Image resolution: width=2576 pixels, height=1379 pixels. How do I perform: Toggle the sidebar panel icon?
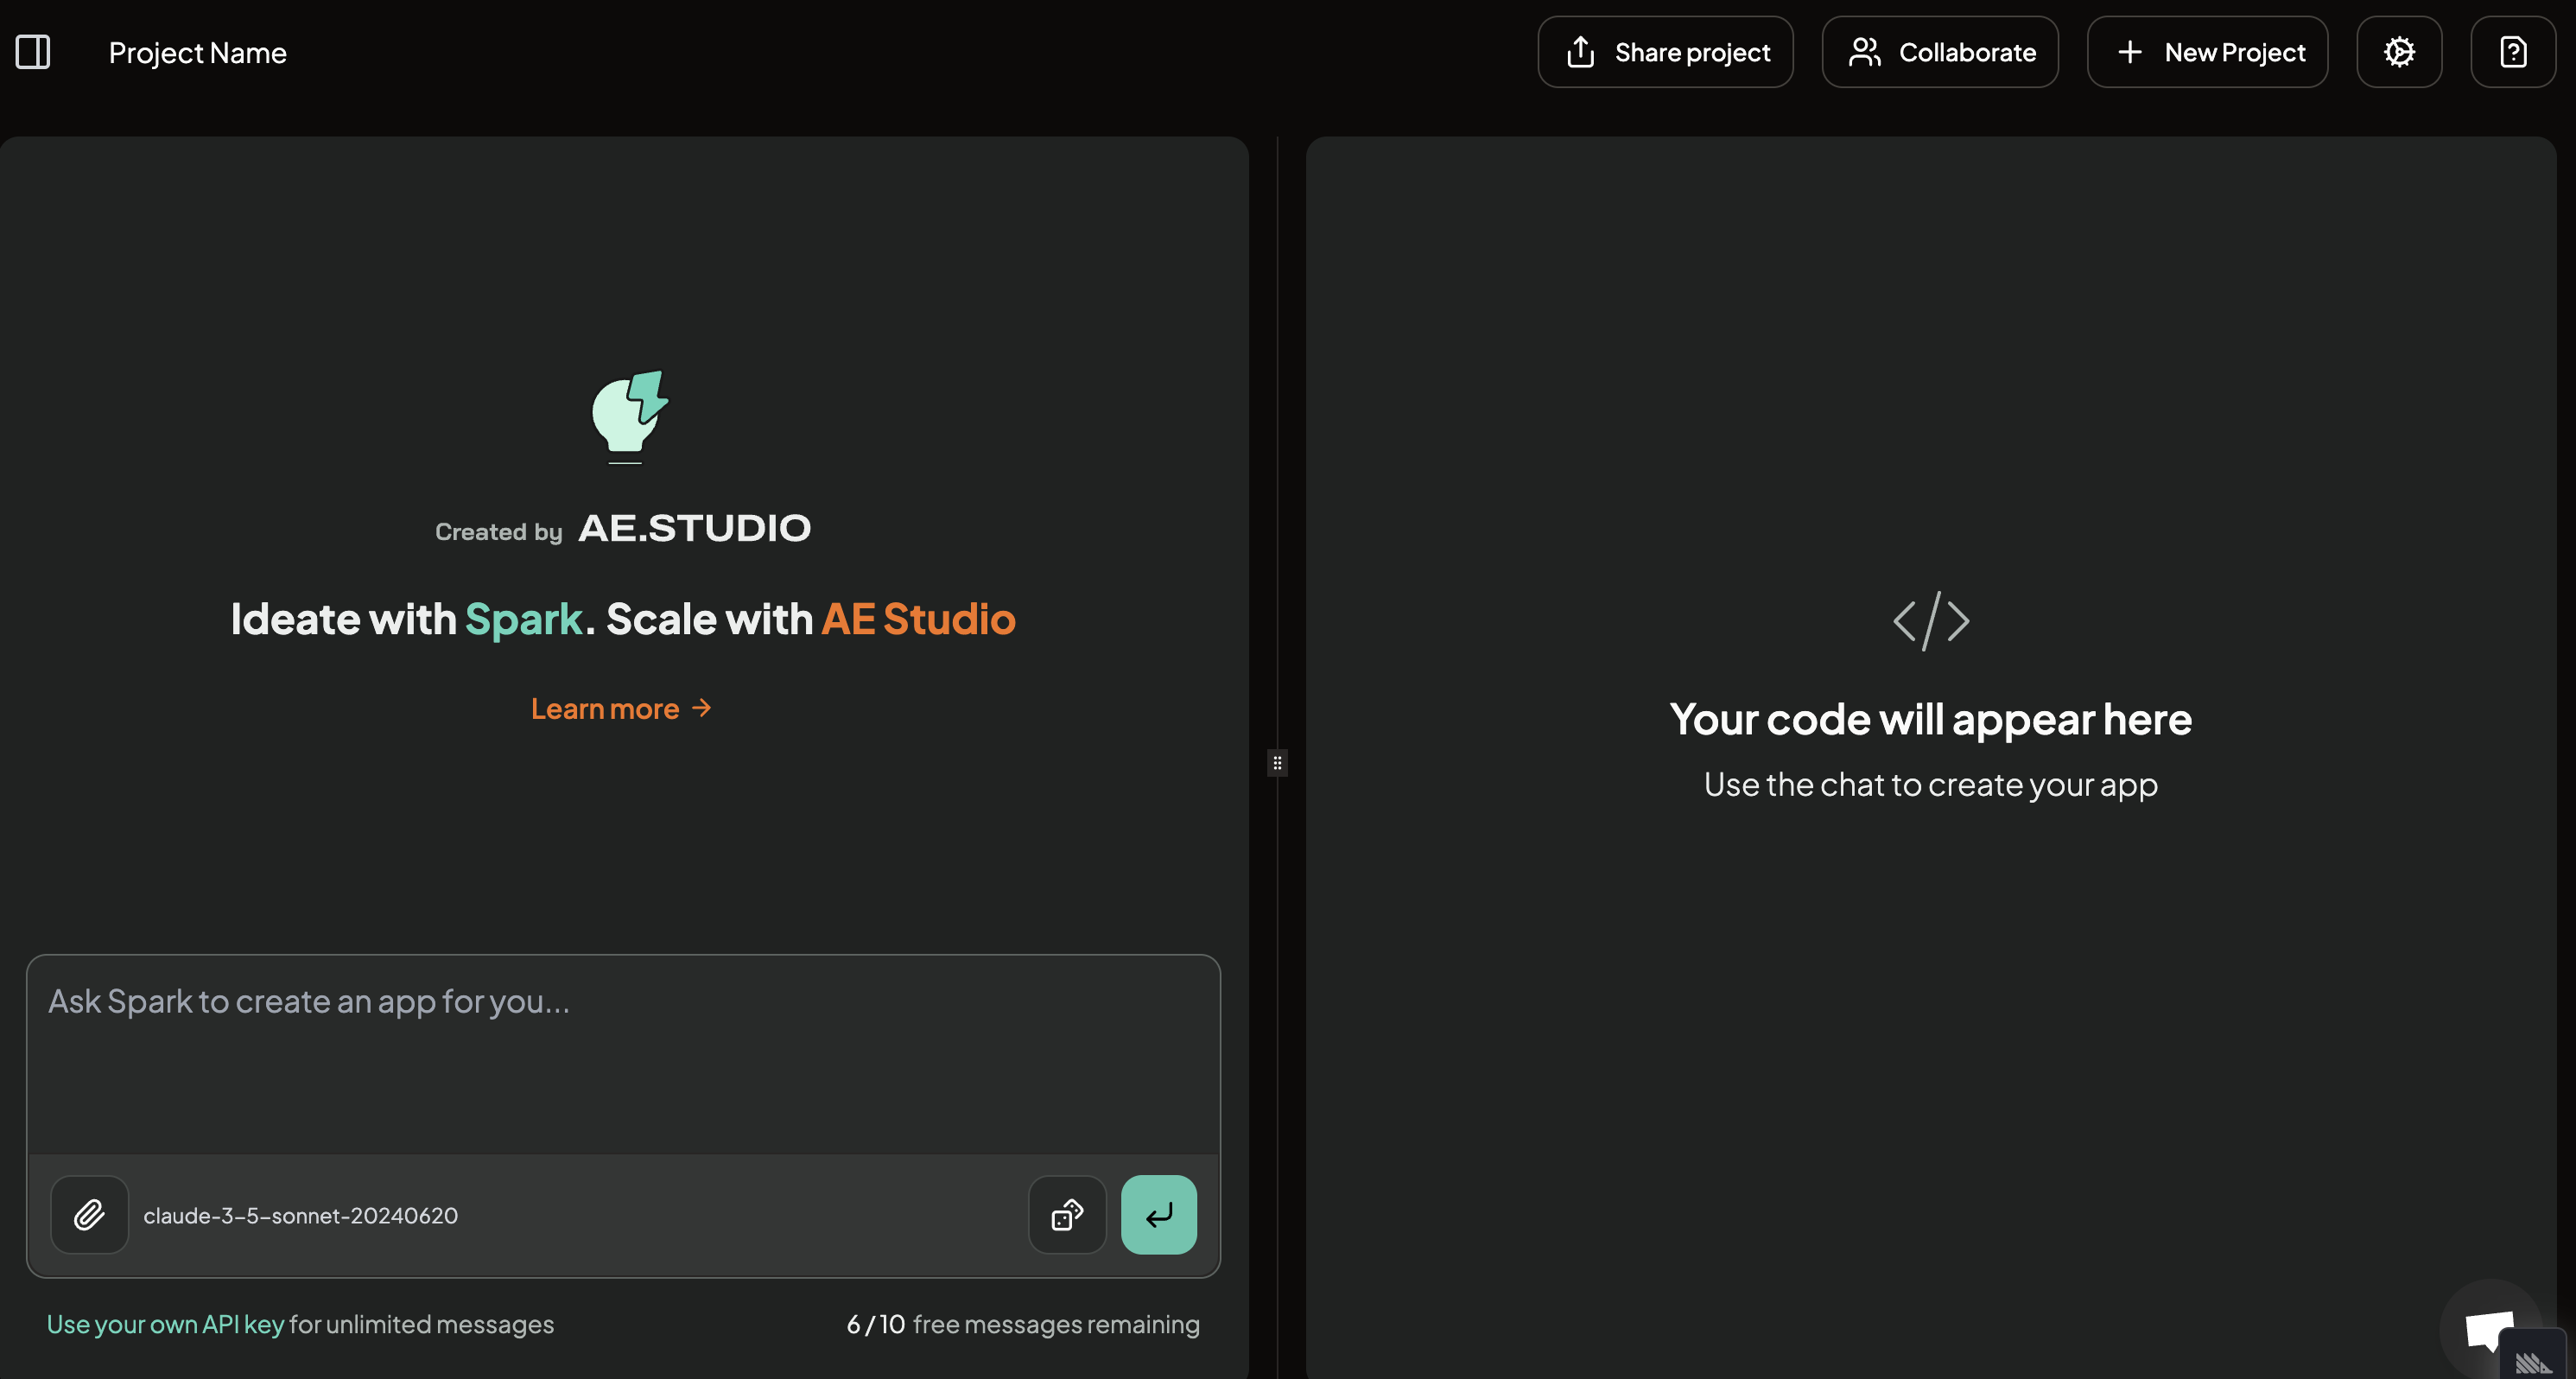(33, 52)
